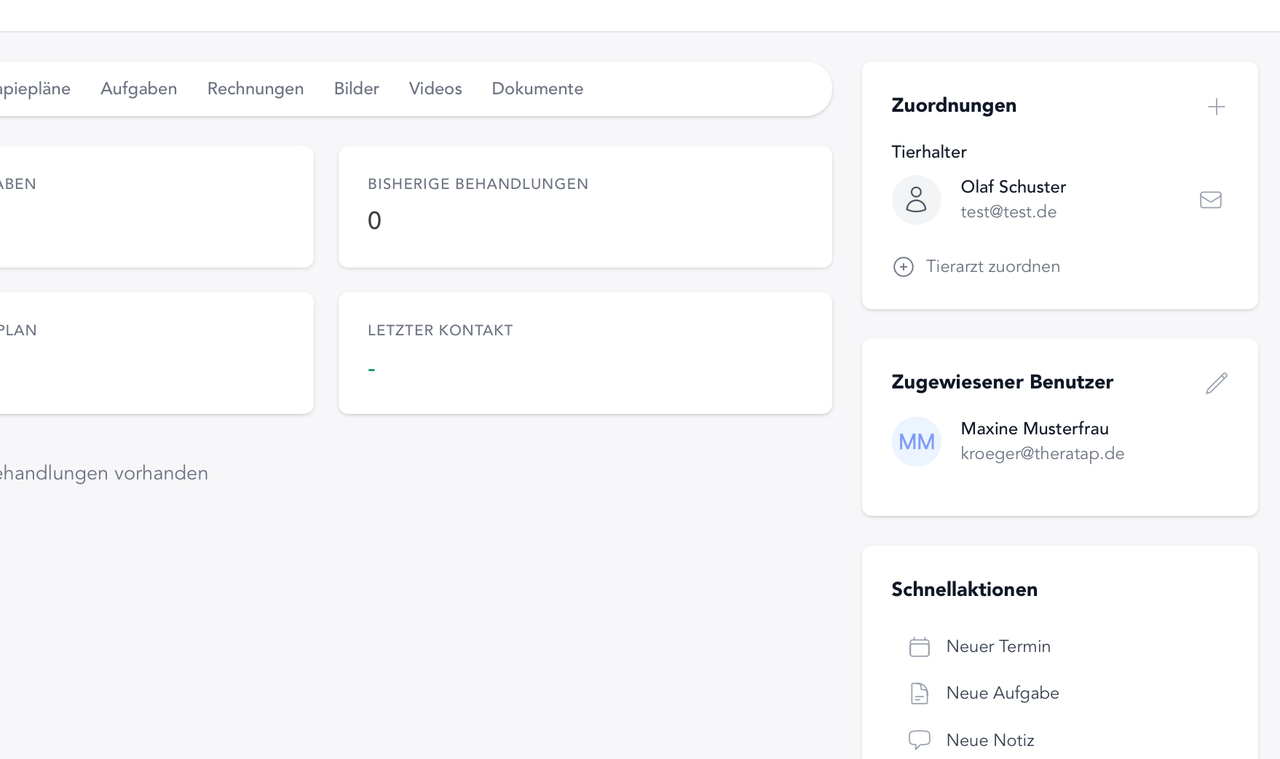The image size is (1280, 759).
Task: Click the email test@test.de
Action: 1009,212
